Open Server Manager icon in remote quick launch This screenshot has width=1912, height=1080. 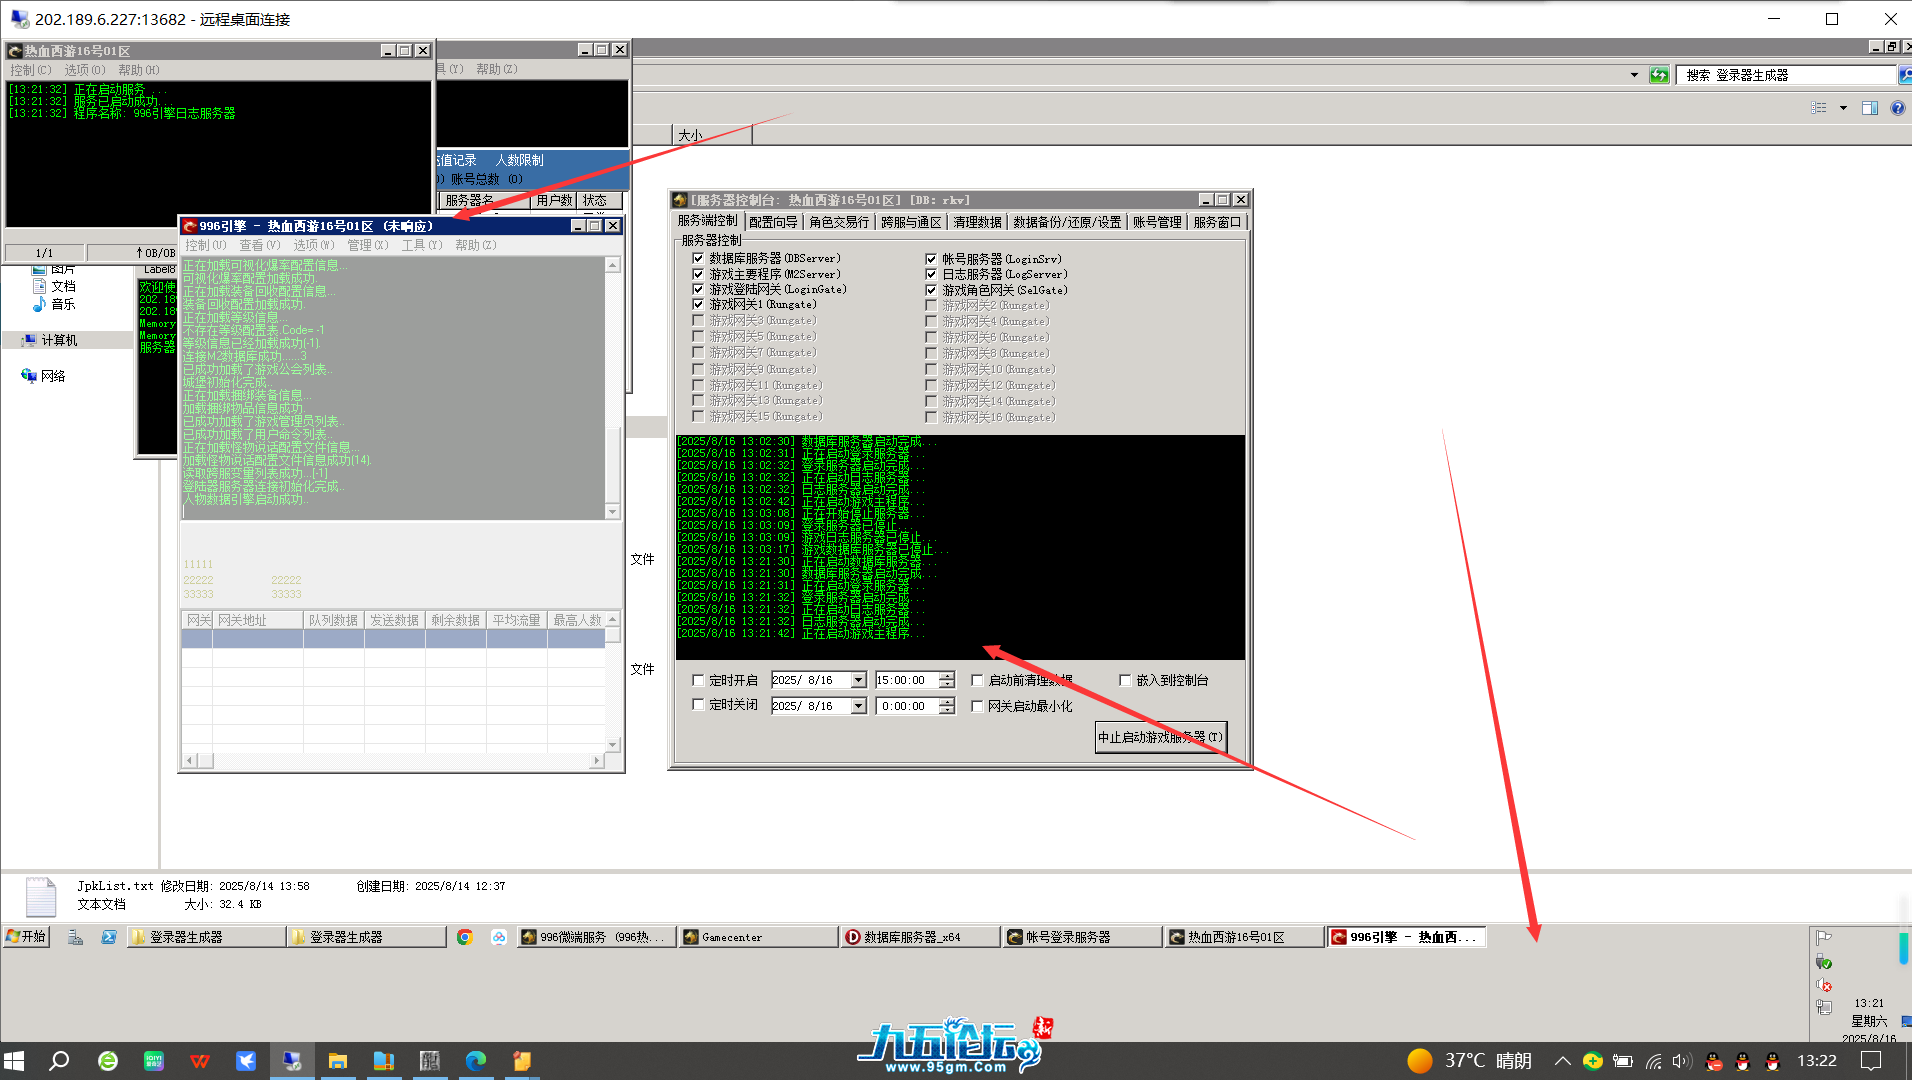75,937
